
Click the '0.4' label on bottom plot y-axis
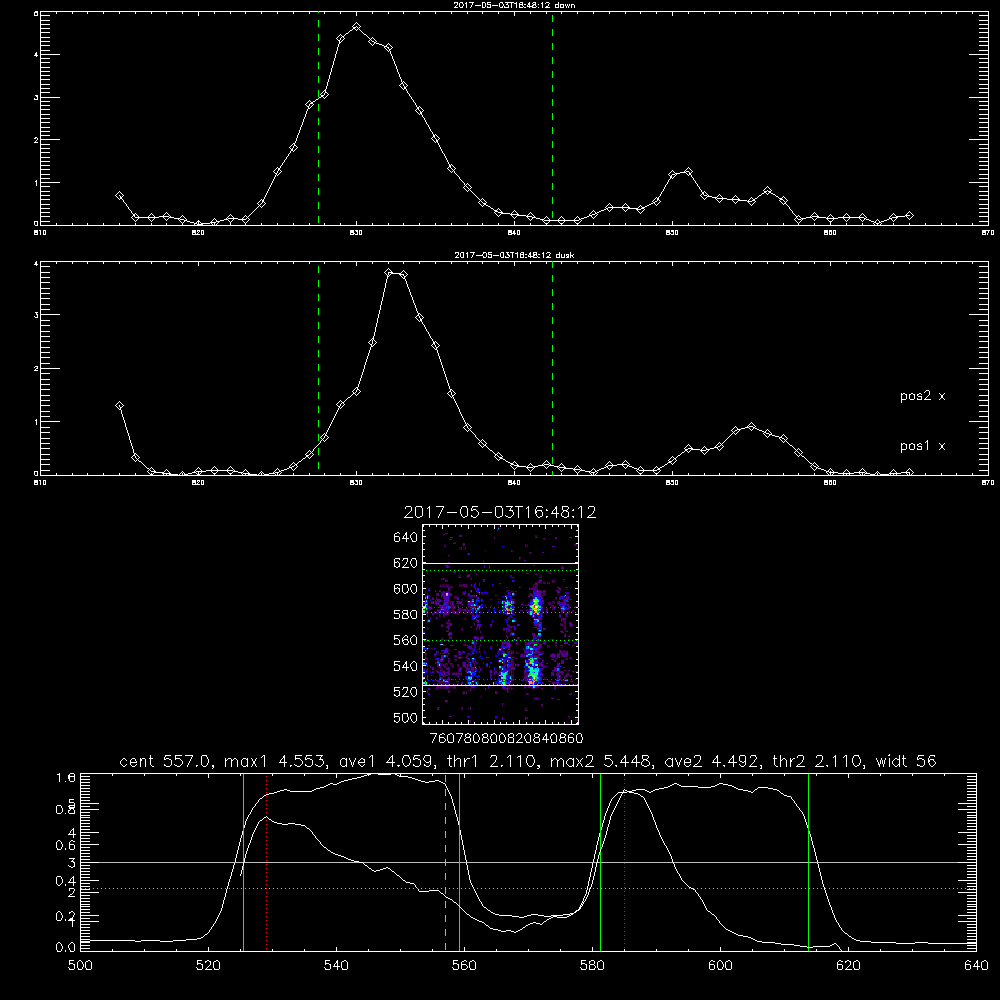(66, 881)
